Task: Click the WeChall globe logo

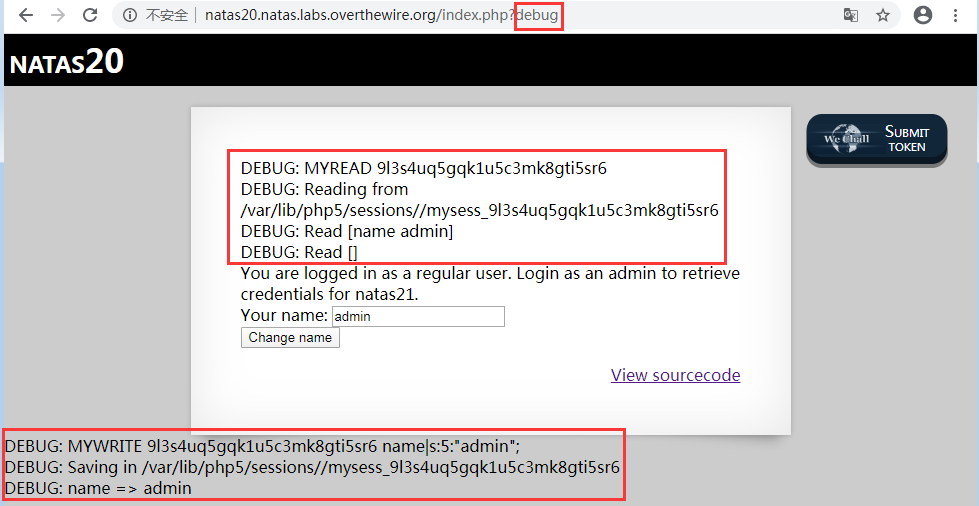Action: click(847, 138)
